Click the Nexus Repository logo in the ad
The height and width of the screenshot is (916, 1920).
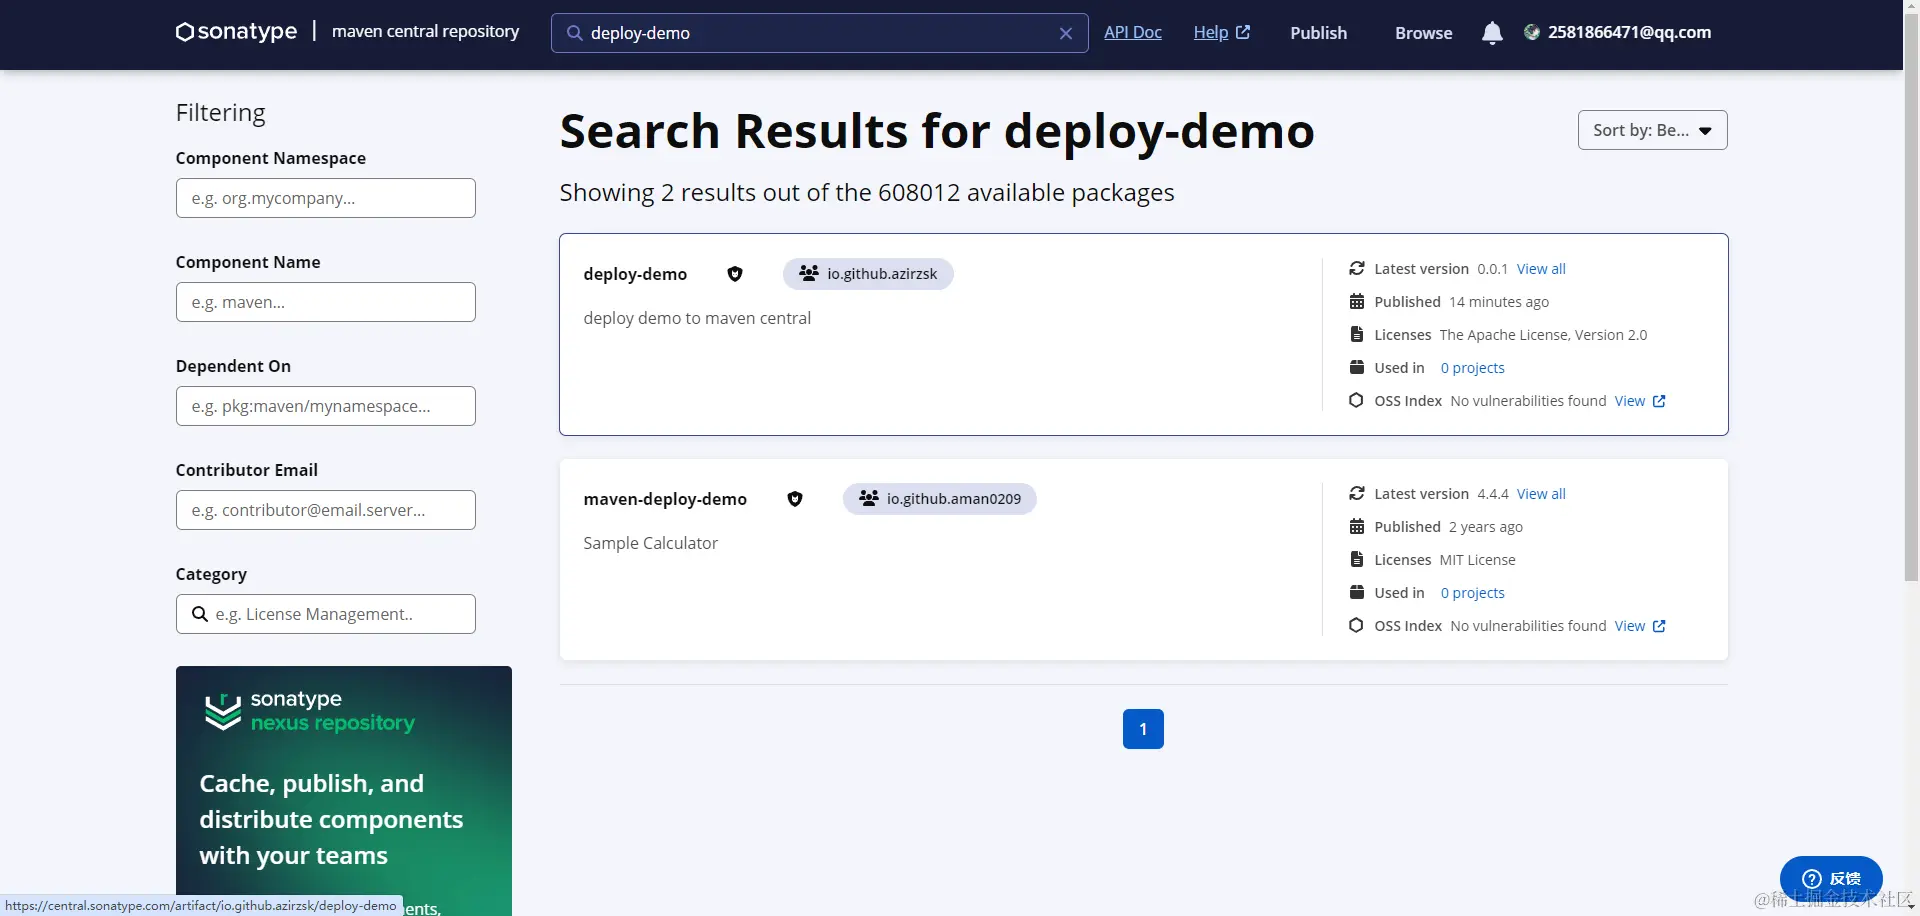coord(309,711)
